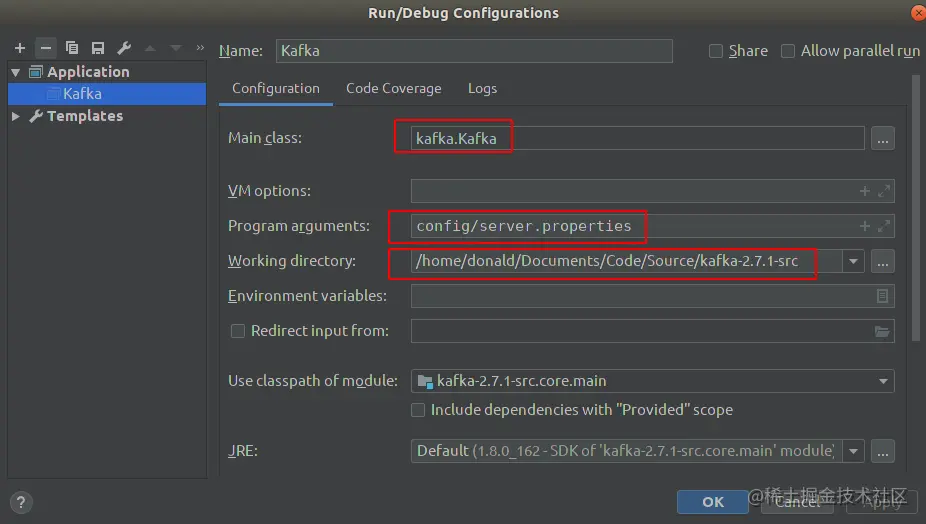This screenshot has height=524, width=926.
Task: Confirm settings with the OK button
Action: click(713, 502)
